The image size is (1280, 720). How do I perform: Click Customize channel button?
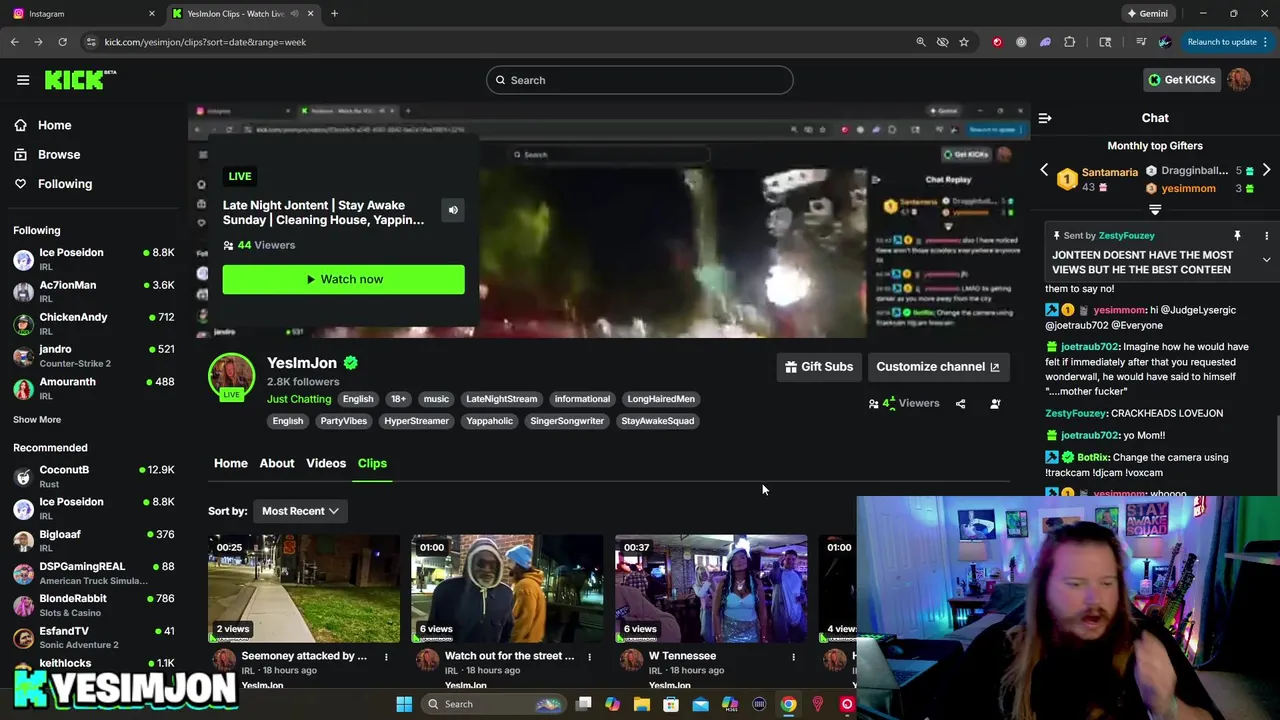938,367
